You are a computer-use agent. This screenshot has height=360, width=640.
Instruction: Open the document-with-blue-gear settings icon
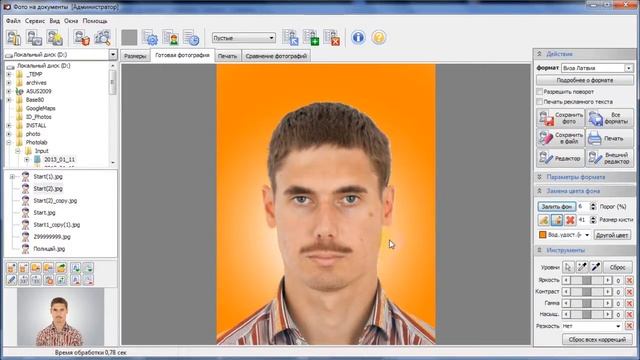[x=150, y=38]
